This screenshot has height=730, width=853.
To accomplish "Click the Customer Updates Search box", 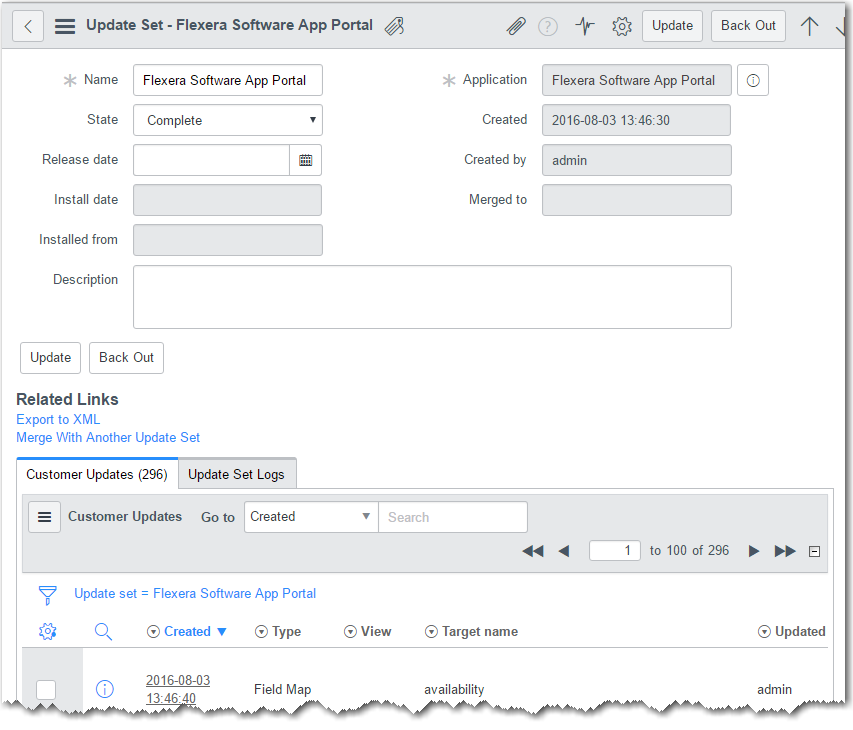I will pos(453,517).
